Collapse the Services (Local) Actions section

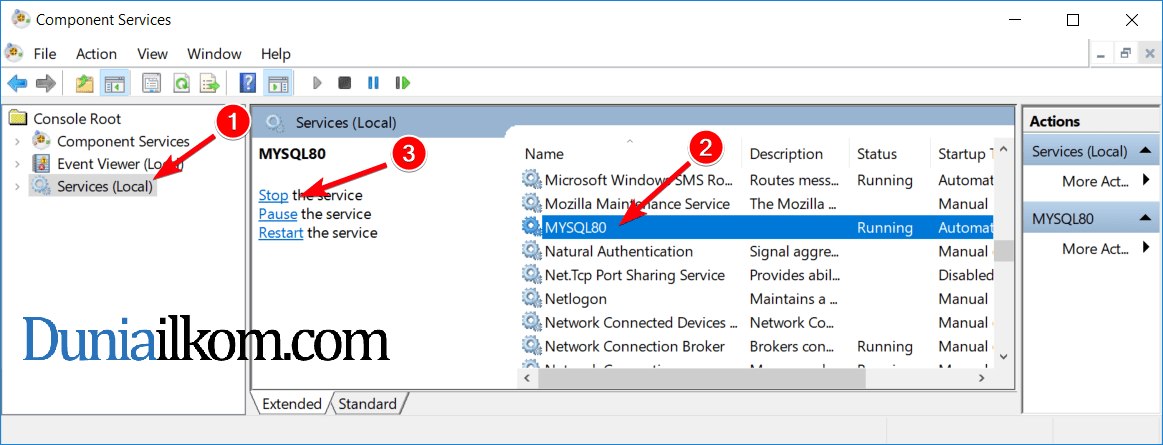click(x=1146, y=152)
